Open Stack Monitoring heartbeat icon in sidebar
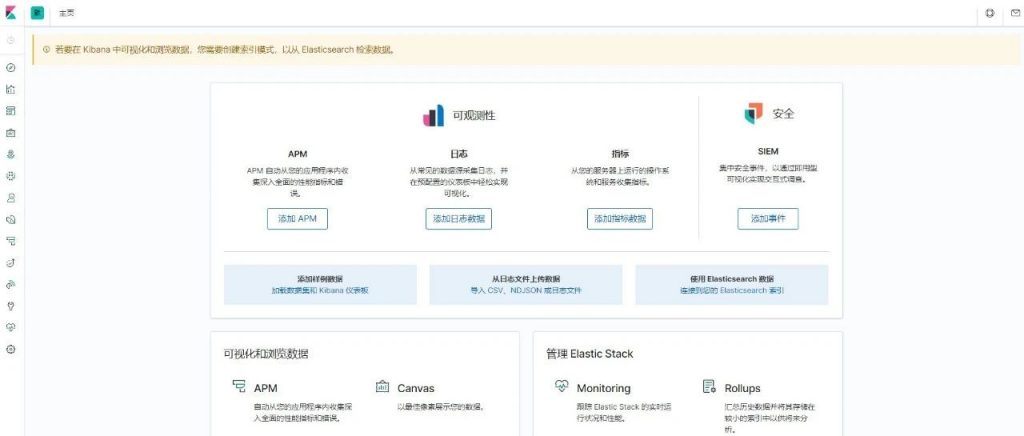1024x436 pixels. 11,327
